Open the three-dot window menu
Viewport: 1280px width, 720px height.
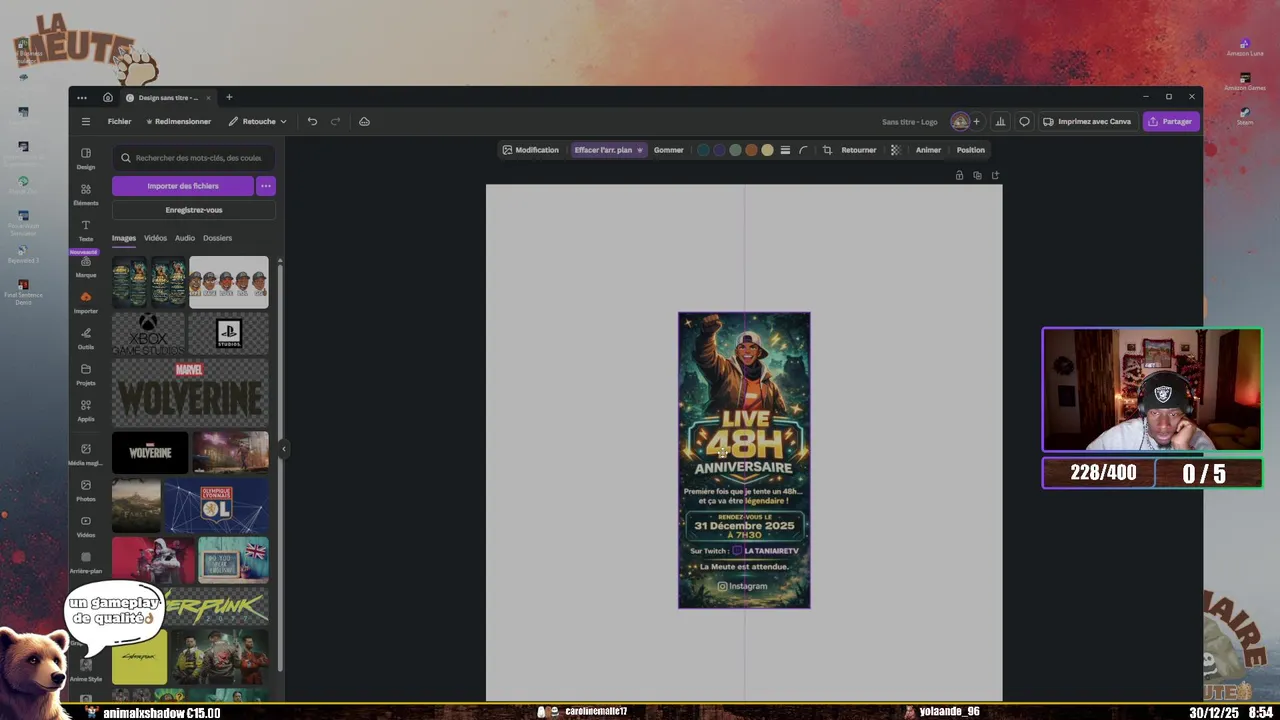pyautogui.click(x=82, y=97)
